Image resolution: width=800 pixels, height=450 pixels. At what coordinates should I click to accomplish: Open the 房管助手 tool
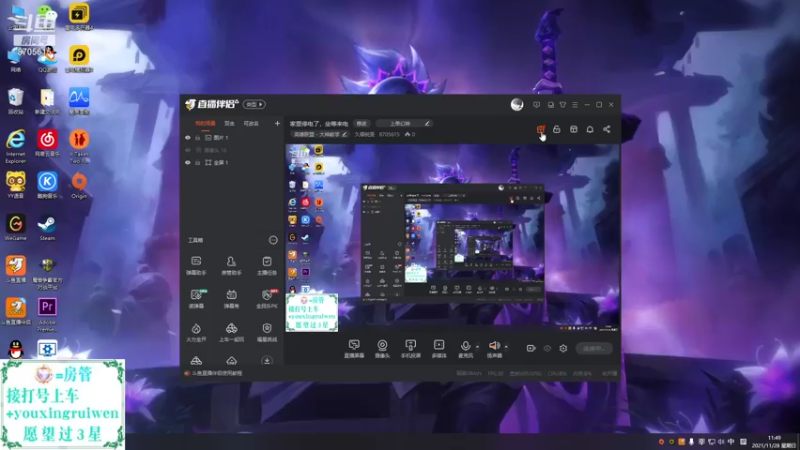click(x=231, y=266)
